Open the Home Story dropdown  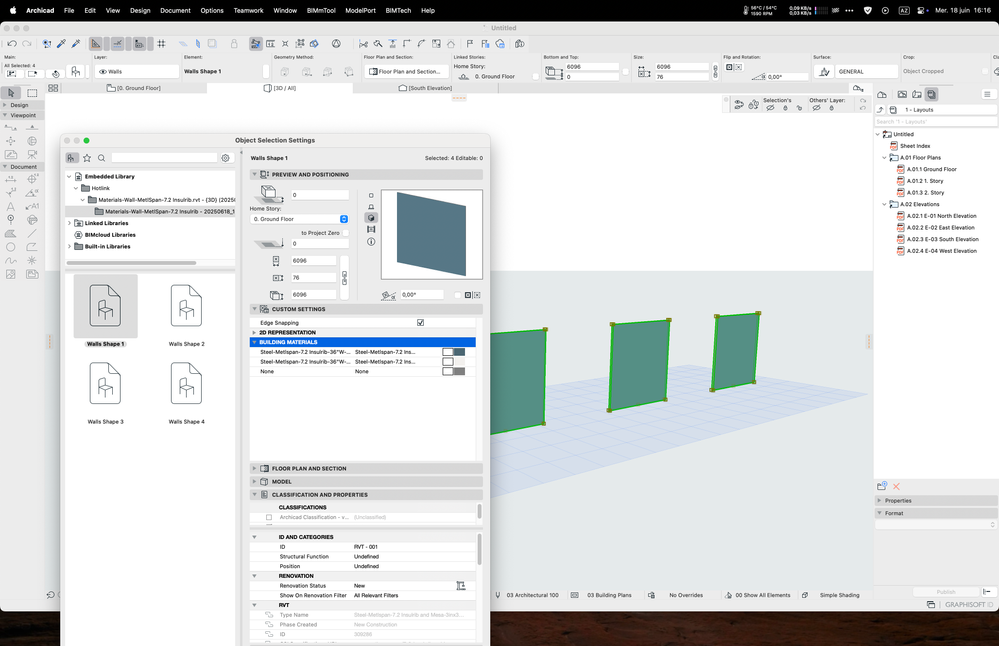pos(299,219)
